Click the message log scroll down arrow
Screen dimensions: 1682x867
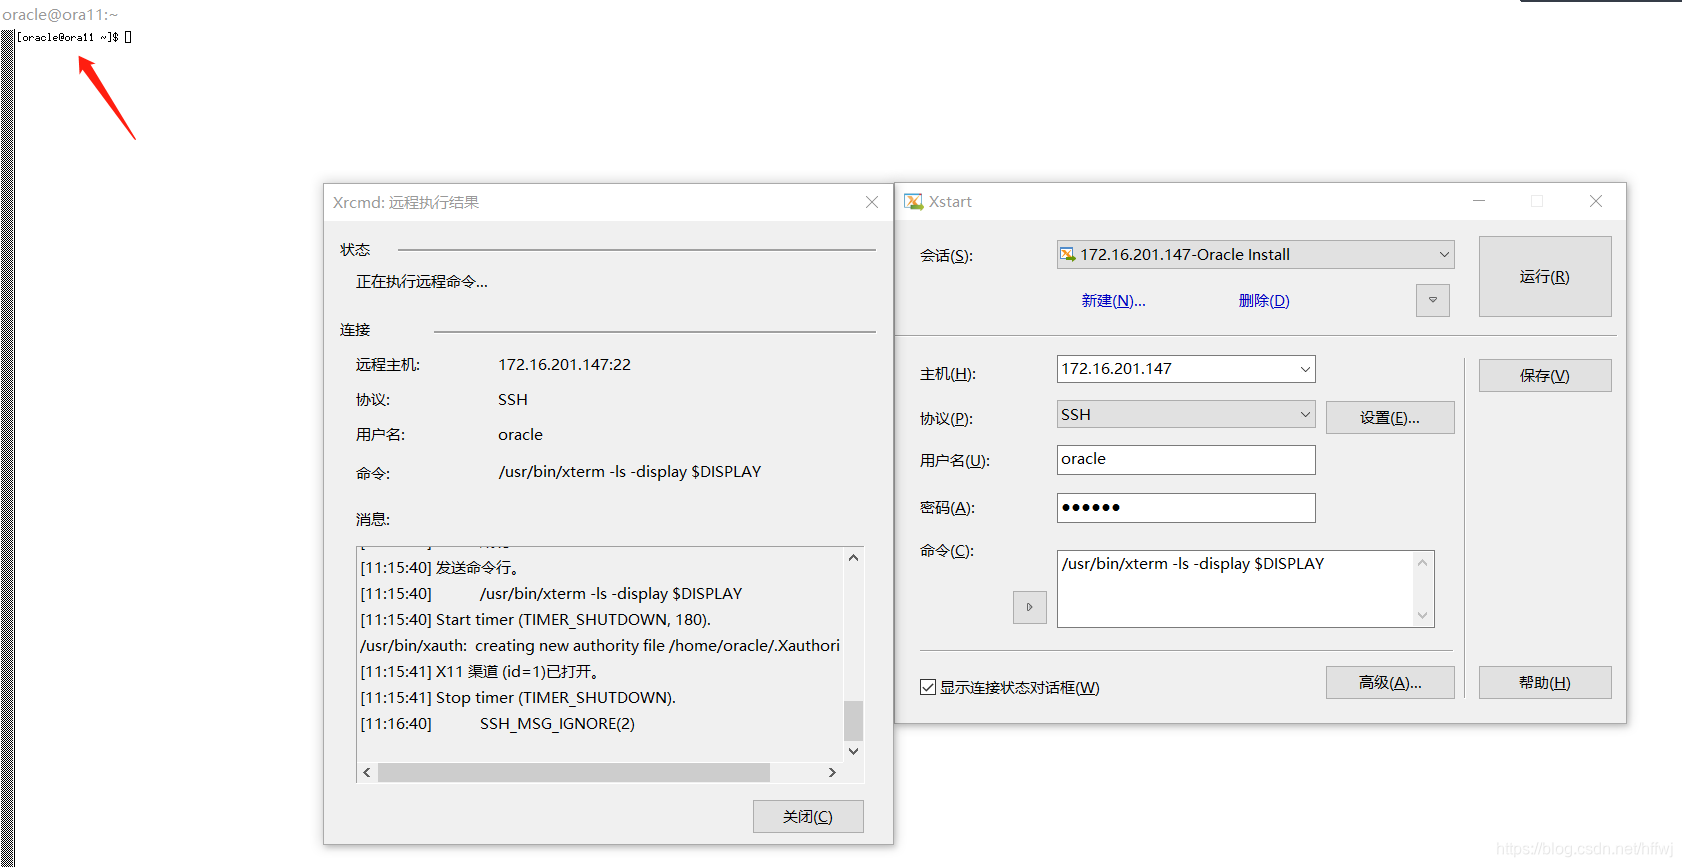click(853, 751)
